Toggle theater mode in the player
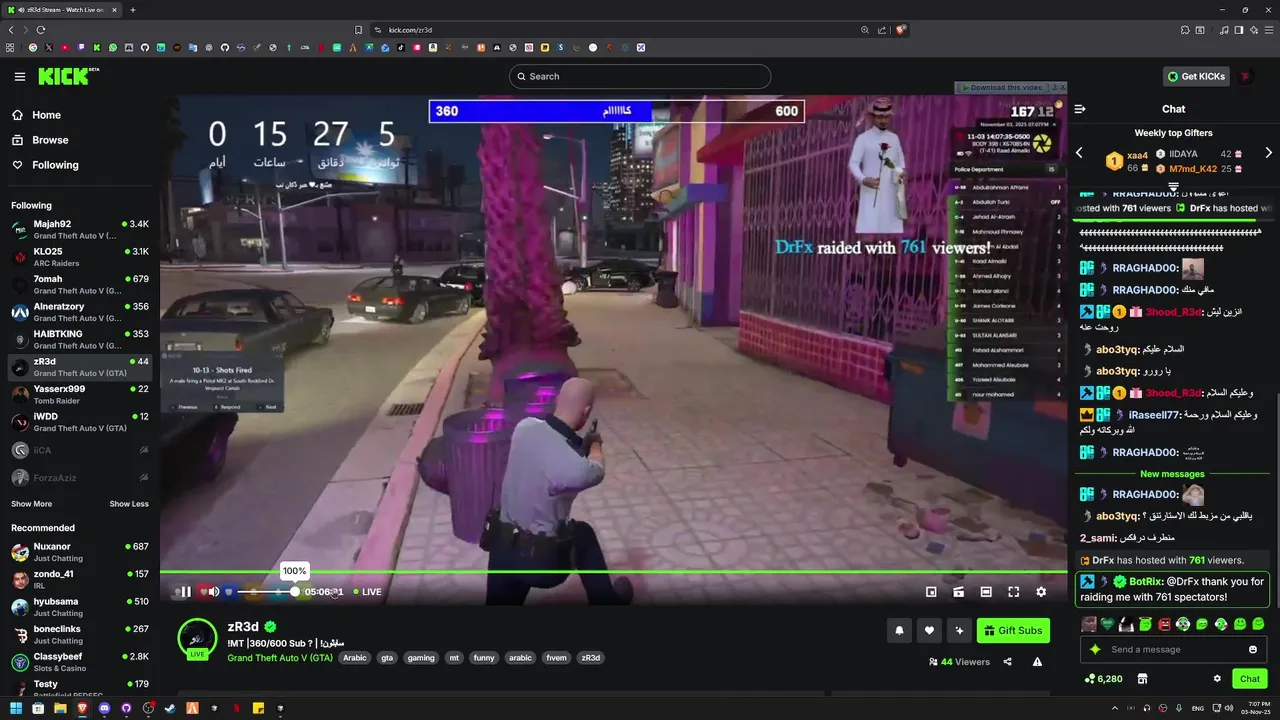1280x720 pixels. tap(986, 592)
